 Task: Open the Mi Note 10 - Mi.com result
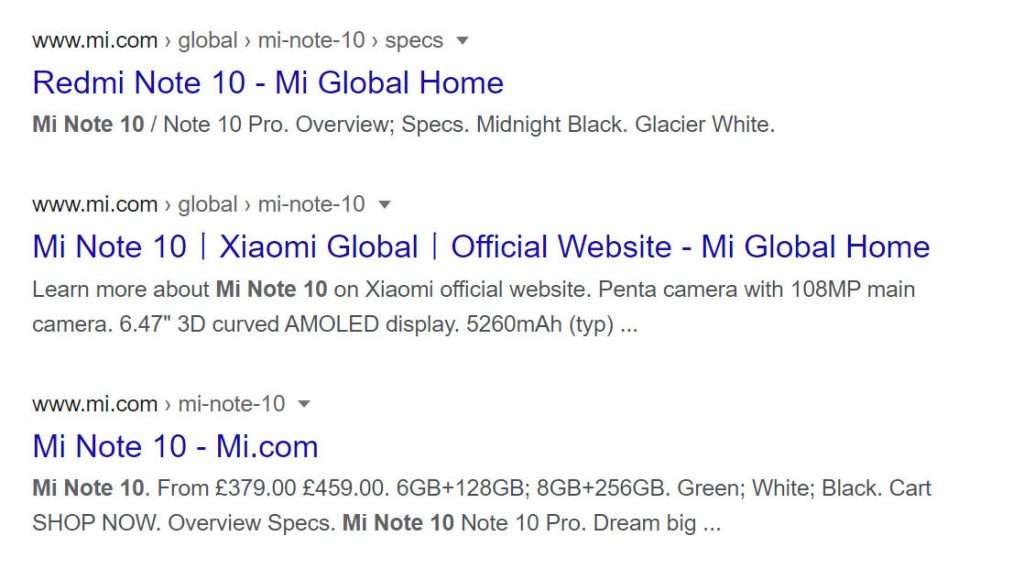pos(175,447)
